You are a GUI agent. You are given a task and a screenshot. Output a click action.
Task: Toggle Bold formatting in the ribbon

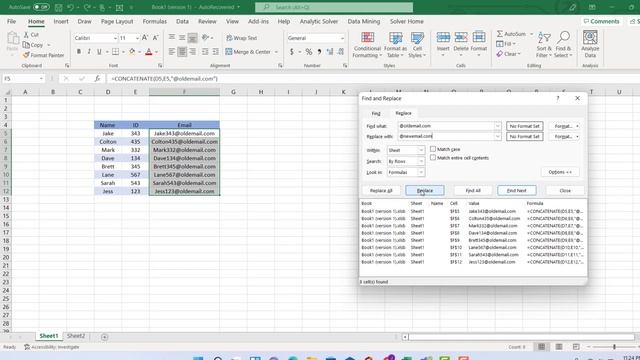[79, 52]
